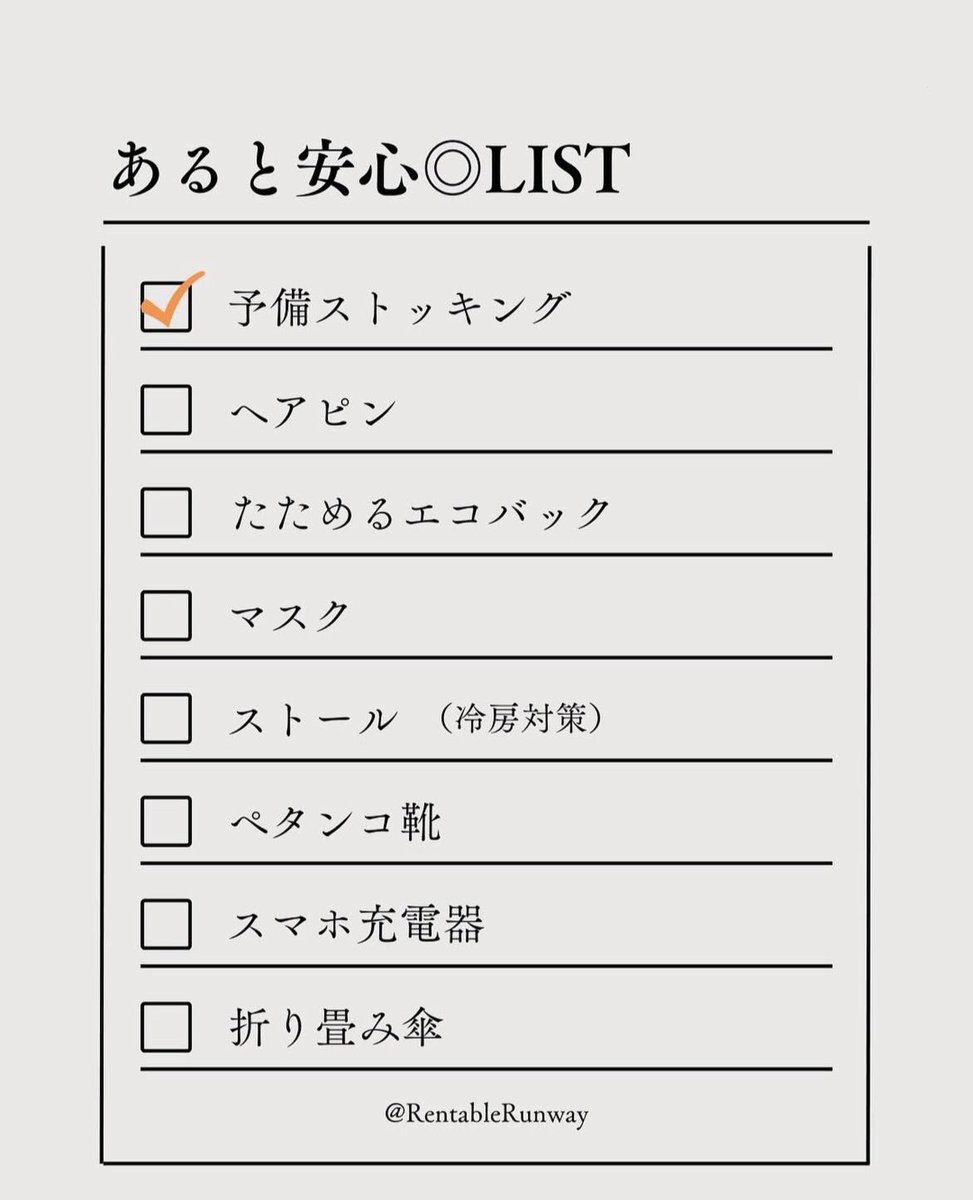This screenshot has width=973, height=1200.
Task: Check the ヘアピン checkbox
Action: (166, 409)
